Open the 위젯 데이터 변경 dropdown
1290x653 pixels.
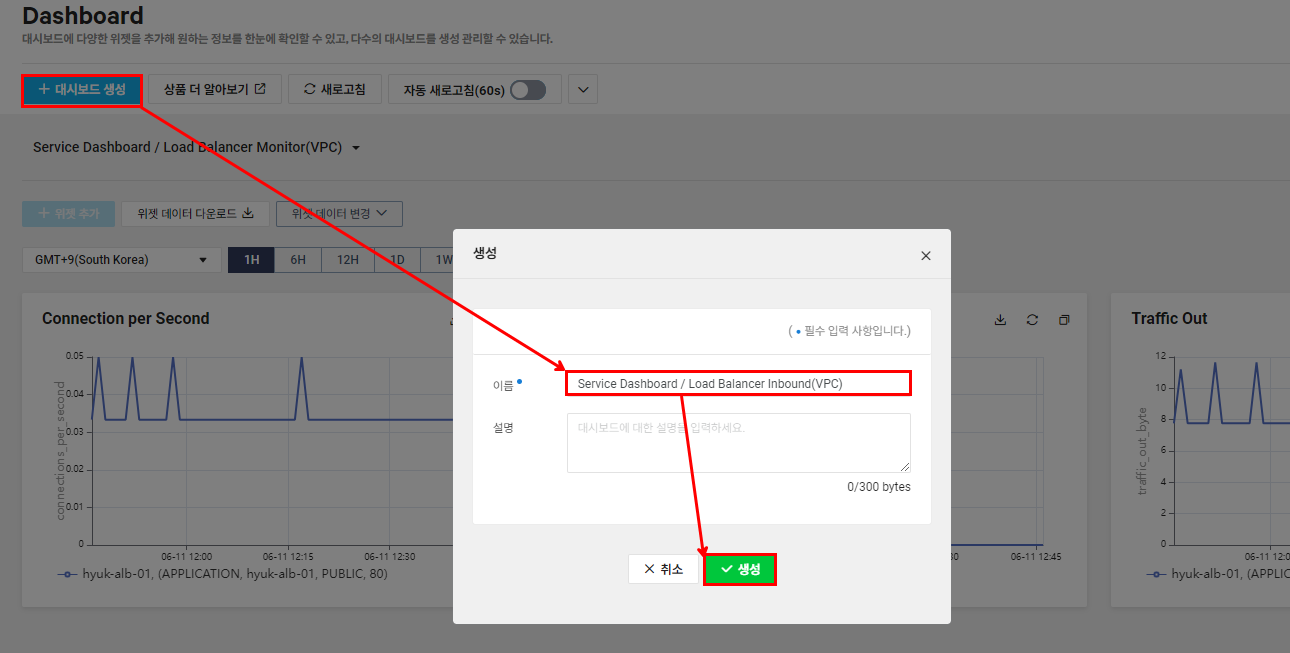pyautogui.click(x=339, y=213)
